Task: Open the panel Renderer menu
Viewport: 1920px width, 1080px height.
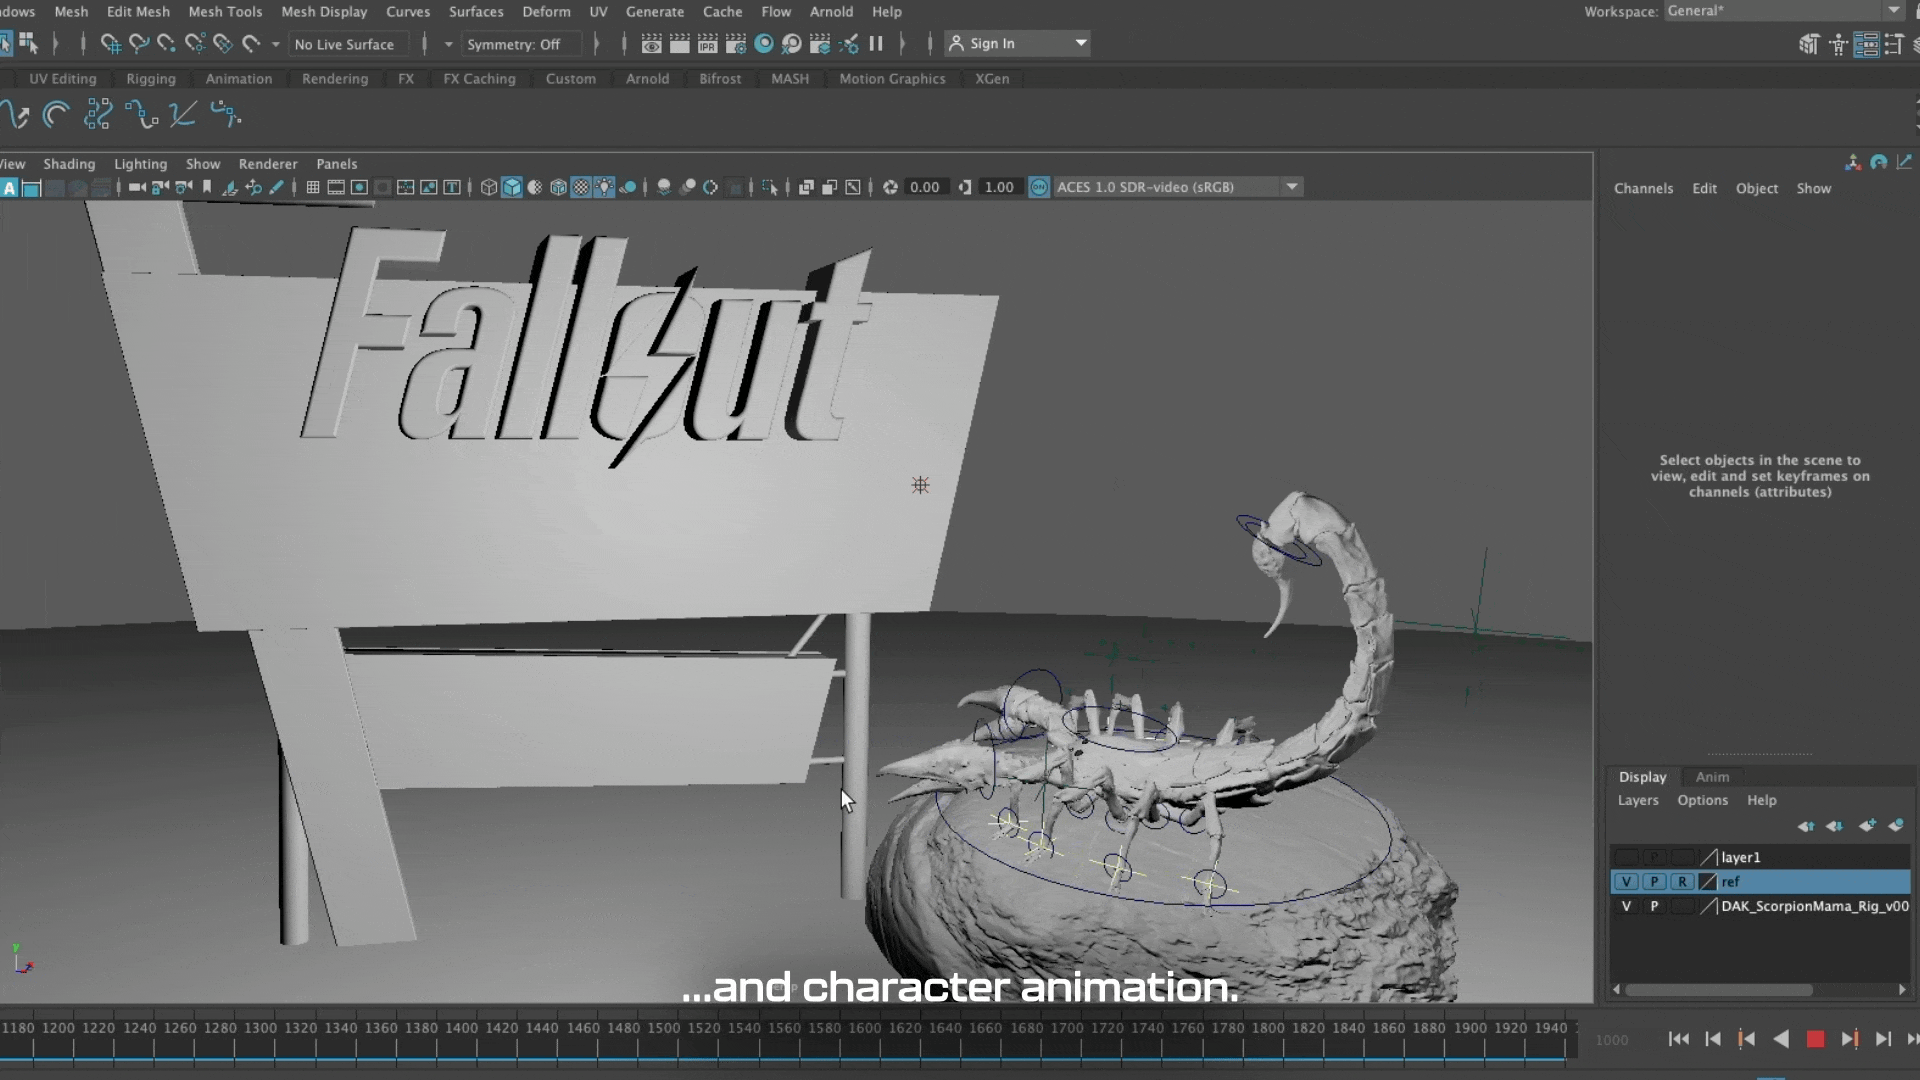Action: pyautogui.click(x=268, y=164)
